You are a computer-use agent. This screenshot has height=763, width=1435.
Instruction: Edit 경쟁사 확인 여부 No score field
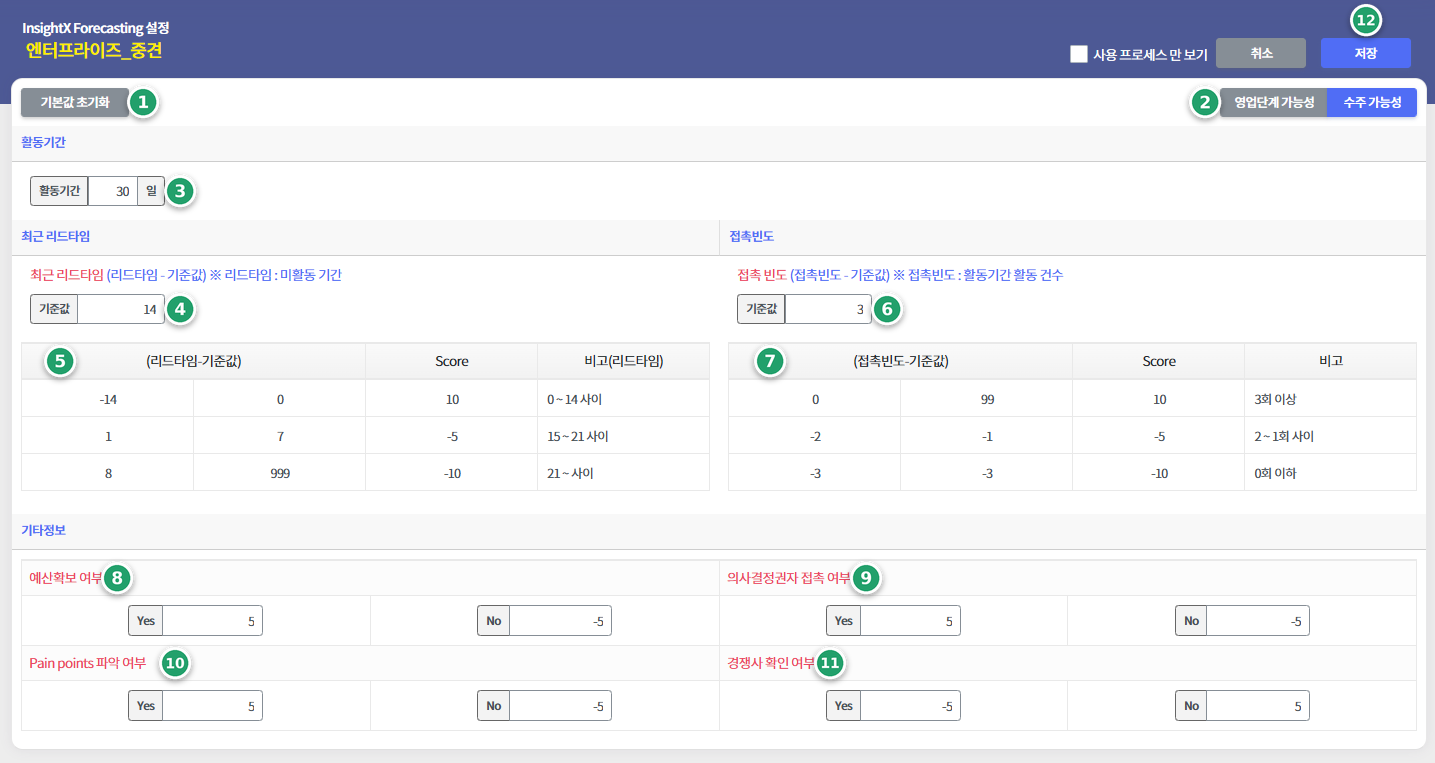(1258, 706)
